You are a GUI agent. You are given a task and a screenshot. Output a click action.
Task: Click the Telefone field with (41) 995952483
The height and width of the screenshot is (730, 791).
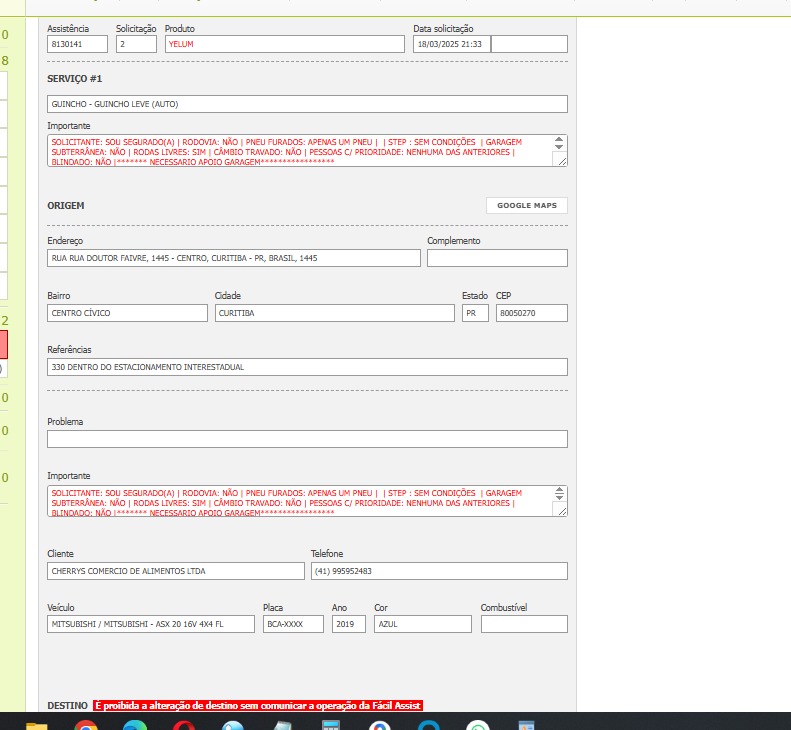pos(439,571)
